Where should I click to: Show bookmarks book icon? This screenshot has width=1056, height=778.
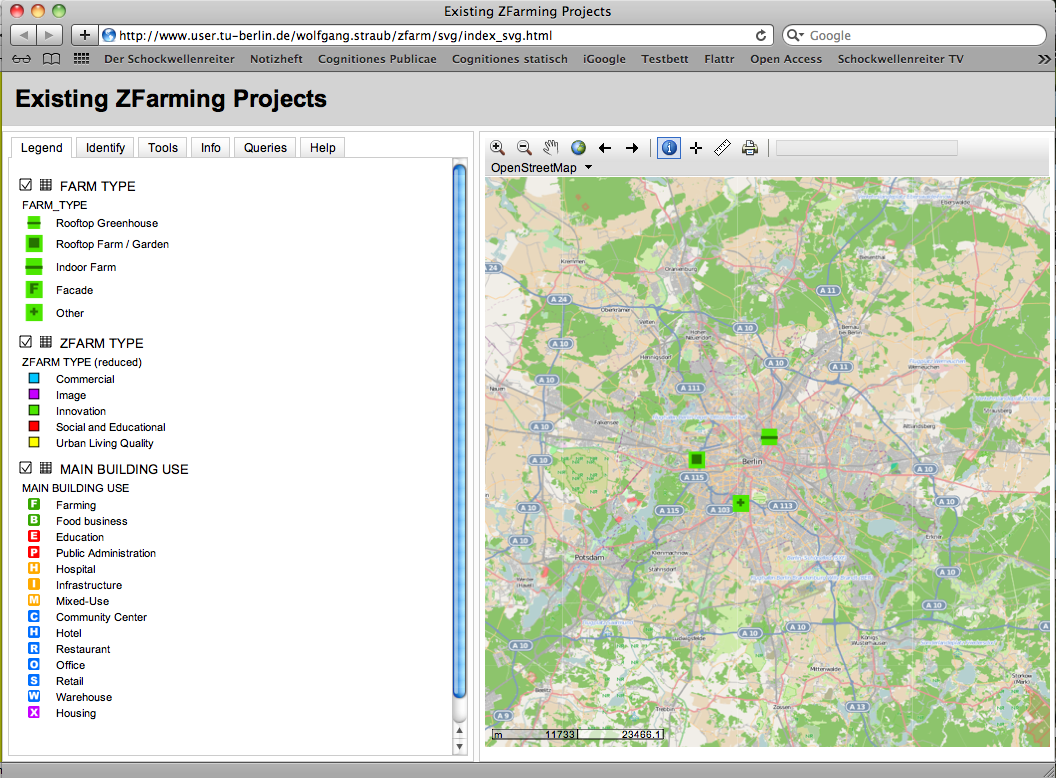click(51, 59)
